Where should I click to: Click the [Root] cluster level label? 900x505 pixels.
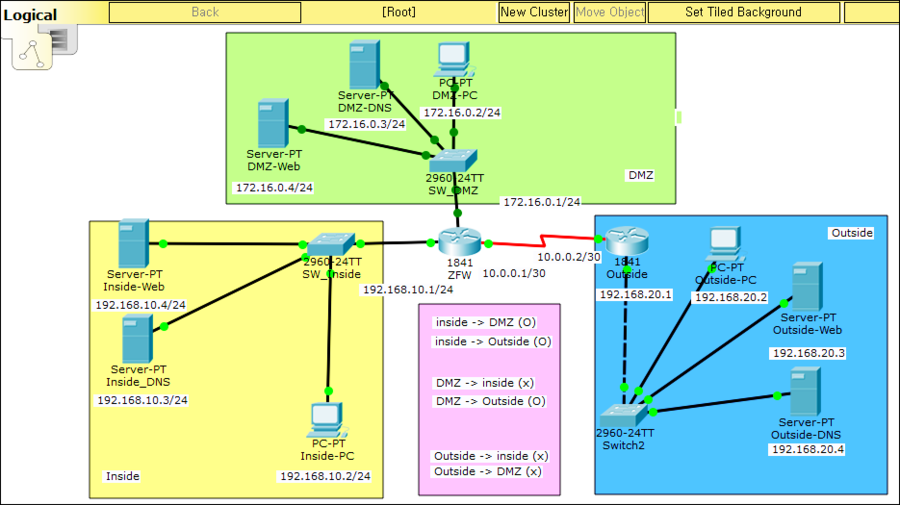[398, 12]
